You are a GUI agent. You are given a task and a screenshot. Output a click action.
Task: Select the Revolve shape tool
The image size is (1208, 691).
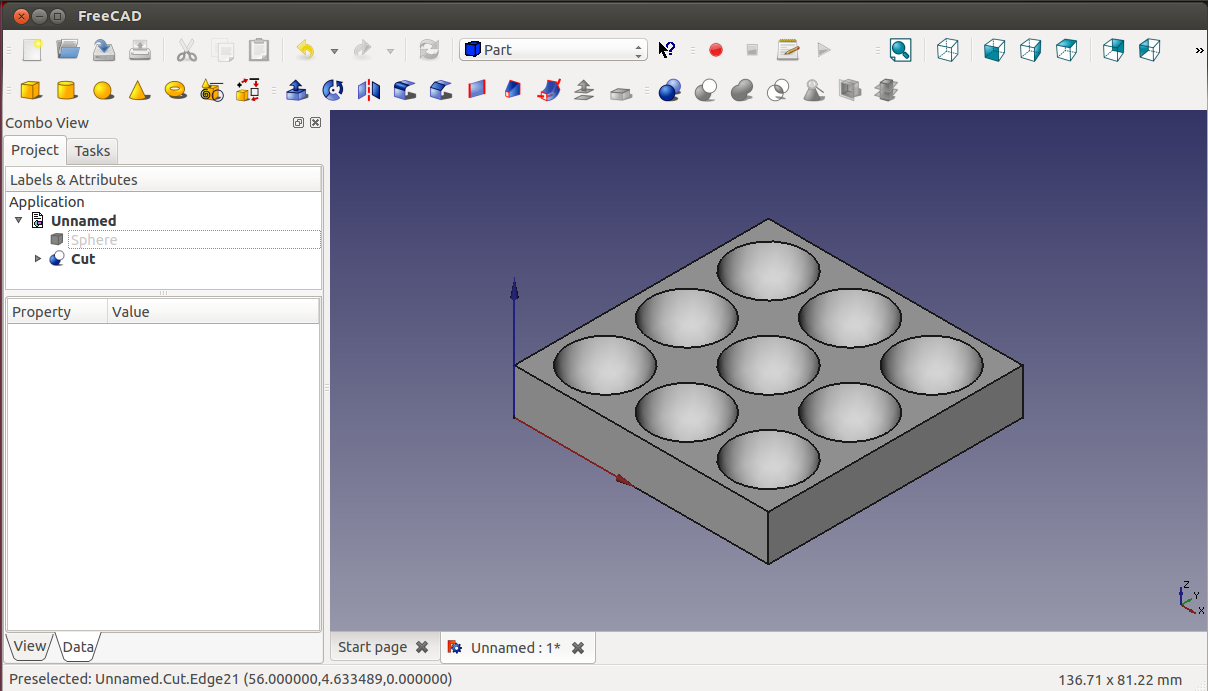pyautogui.click(x=333, y=91)
